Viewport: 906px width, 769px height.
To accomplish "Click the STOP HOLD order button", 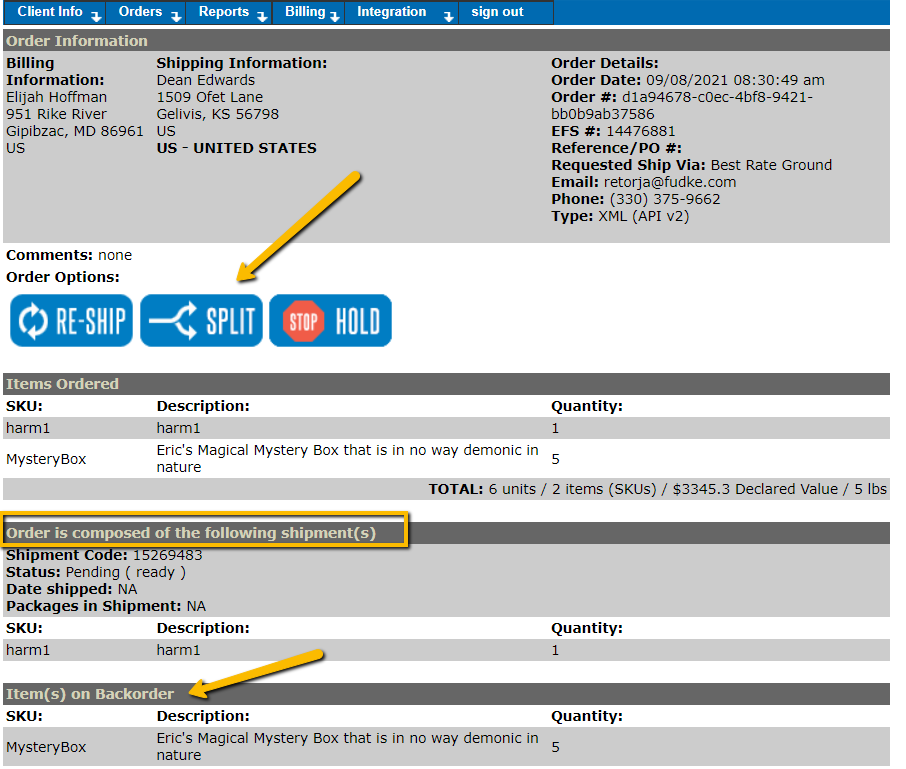I will pyautogui.click(x=331, y=321).
